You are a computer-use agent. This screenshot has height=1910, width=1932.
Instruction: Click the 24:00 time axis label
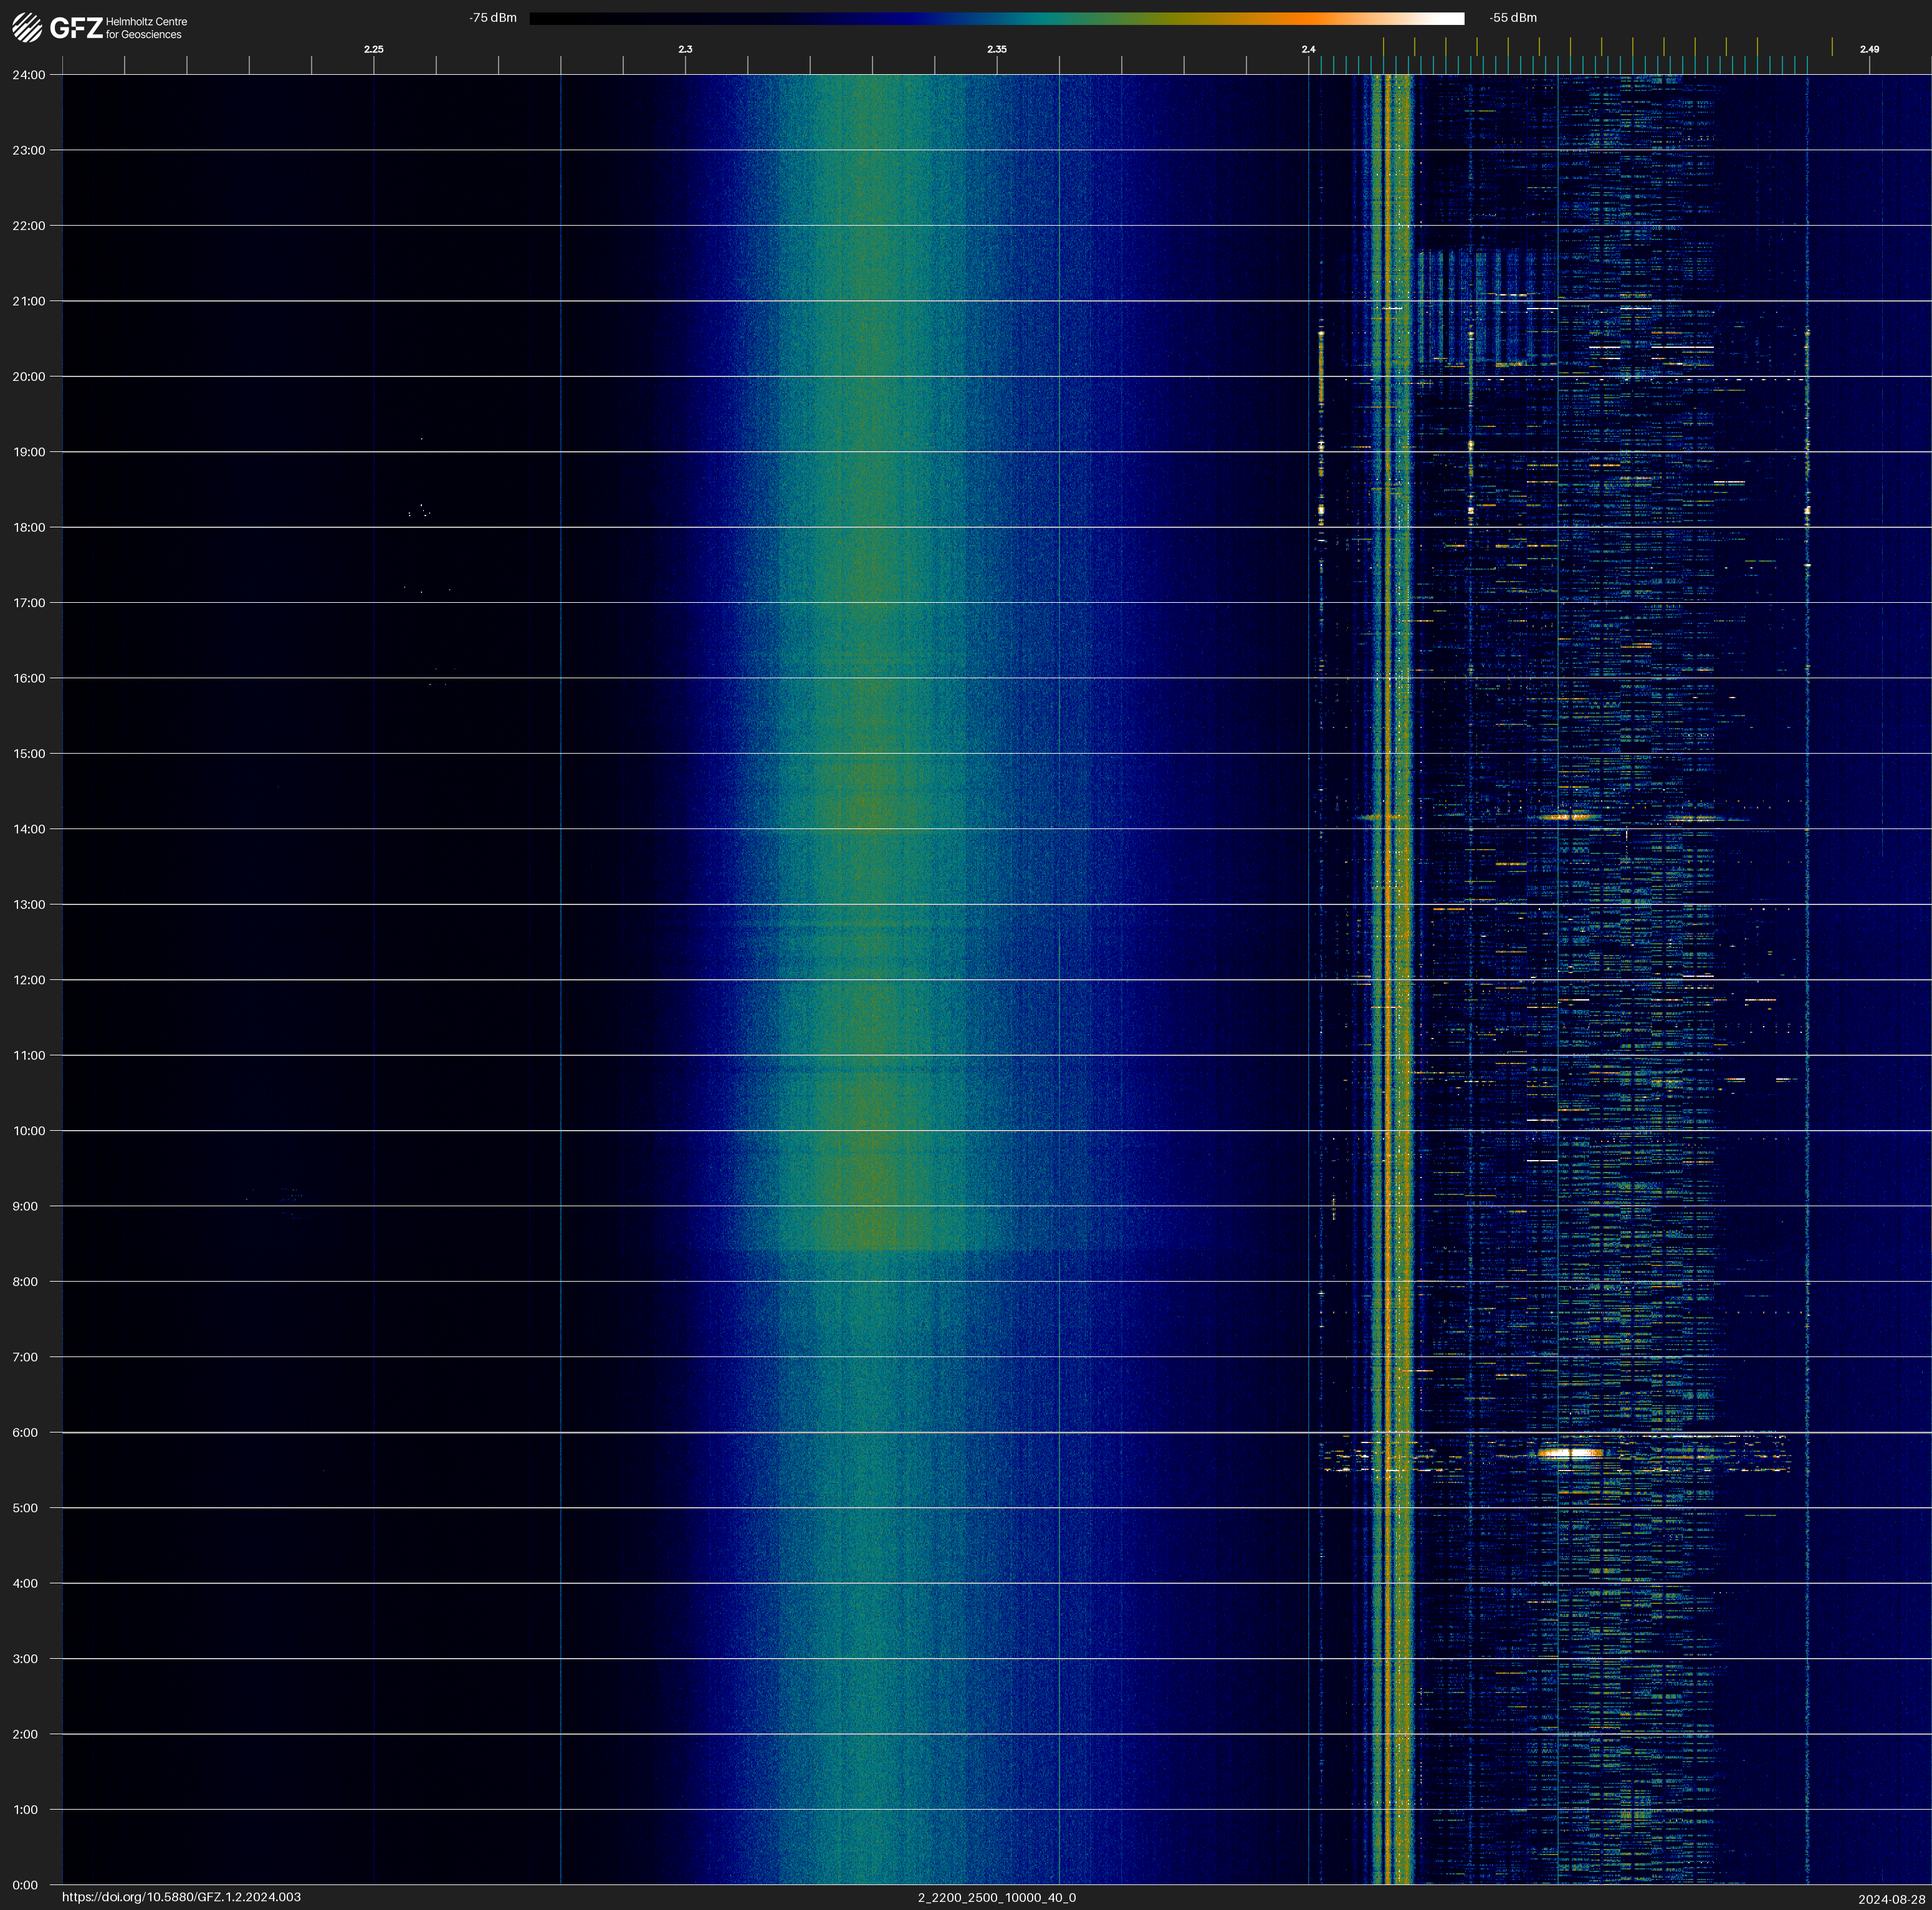(x=29, y=75)
